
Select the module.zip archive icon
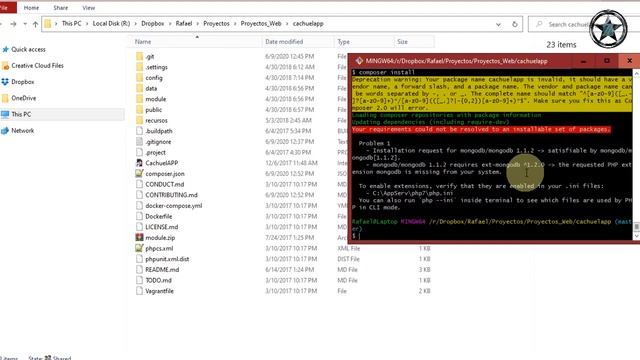[x=139, y=238]
